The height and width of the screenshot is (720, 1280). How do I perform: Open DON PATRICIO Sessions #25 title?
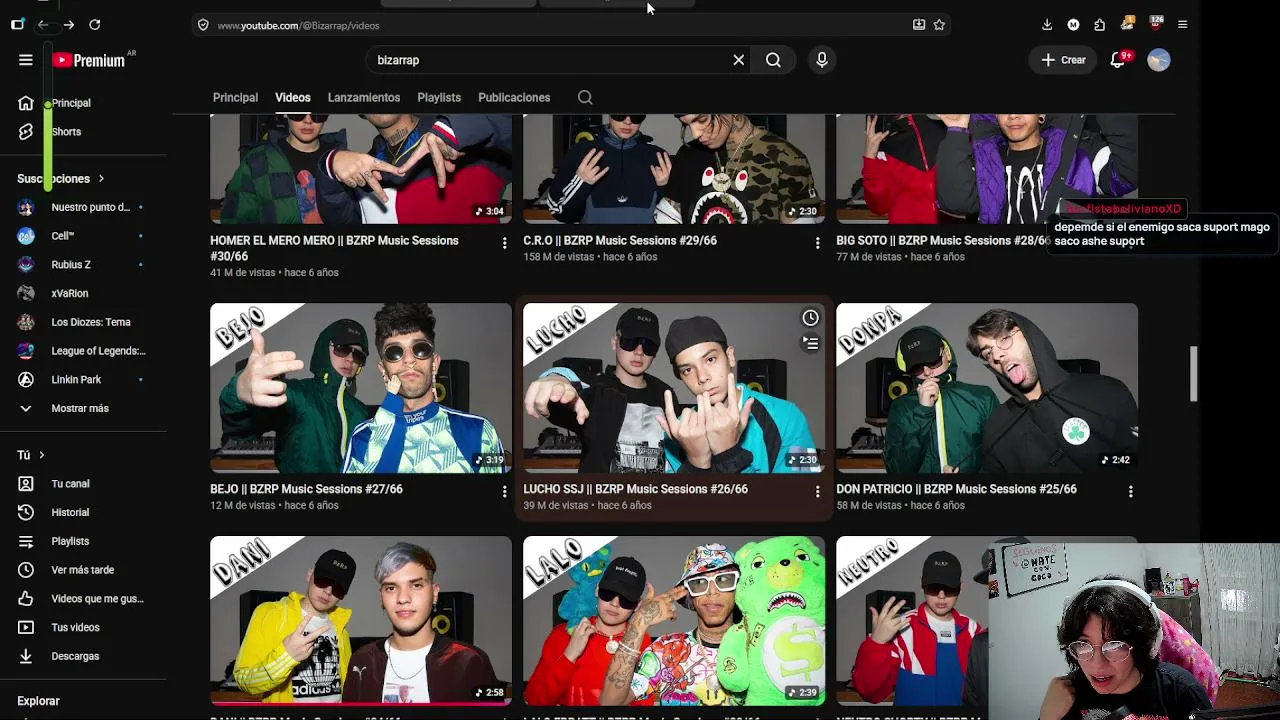tap(956, 489)
